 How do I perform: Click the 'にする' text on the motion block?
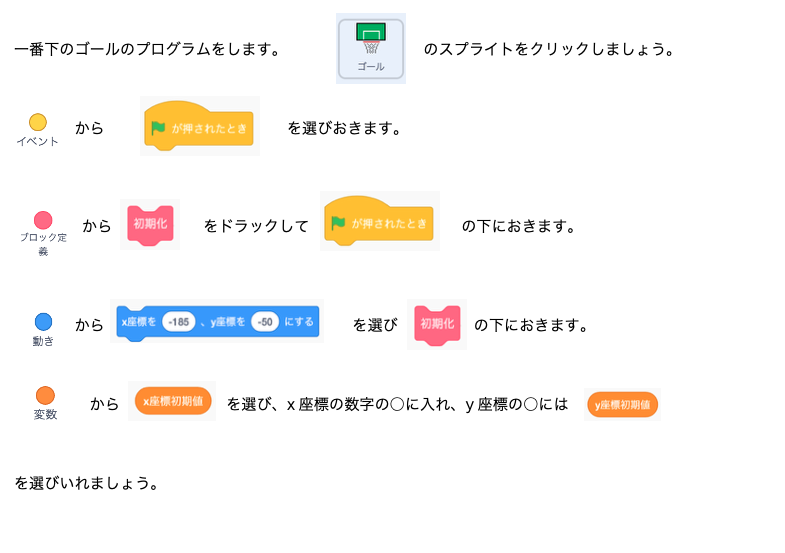click(299, 322)
